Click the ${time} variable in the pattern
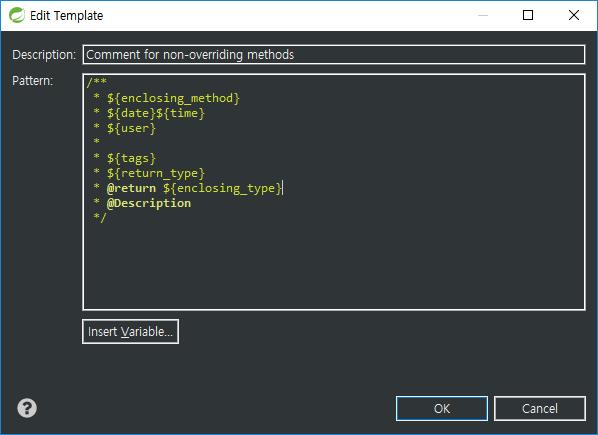The height and width of the screenshot is (435, 598). (x=180, y=113)
